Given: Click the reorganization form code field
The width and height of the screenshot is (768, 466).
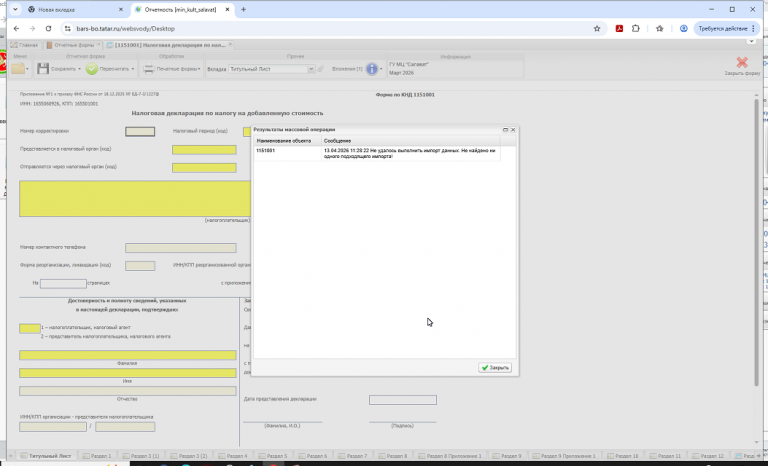Looking at the screenshot, I should 140,266.
